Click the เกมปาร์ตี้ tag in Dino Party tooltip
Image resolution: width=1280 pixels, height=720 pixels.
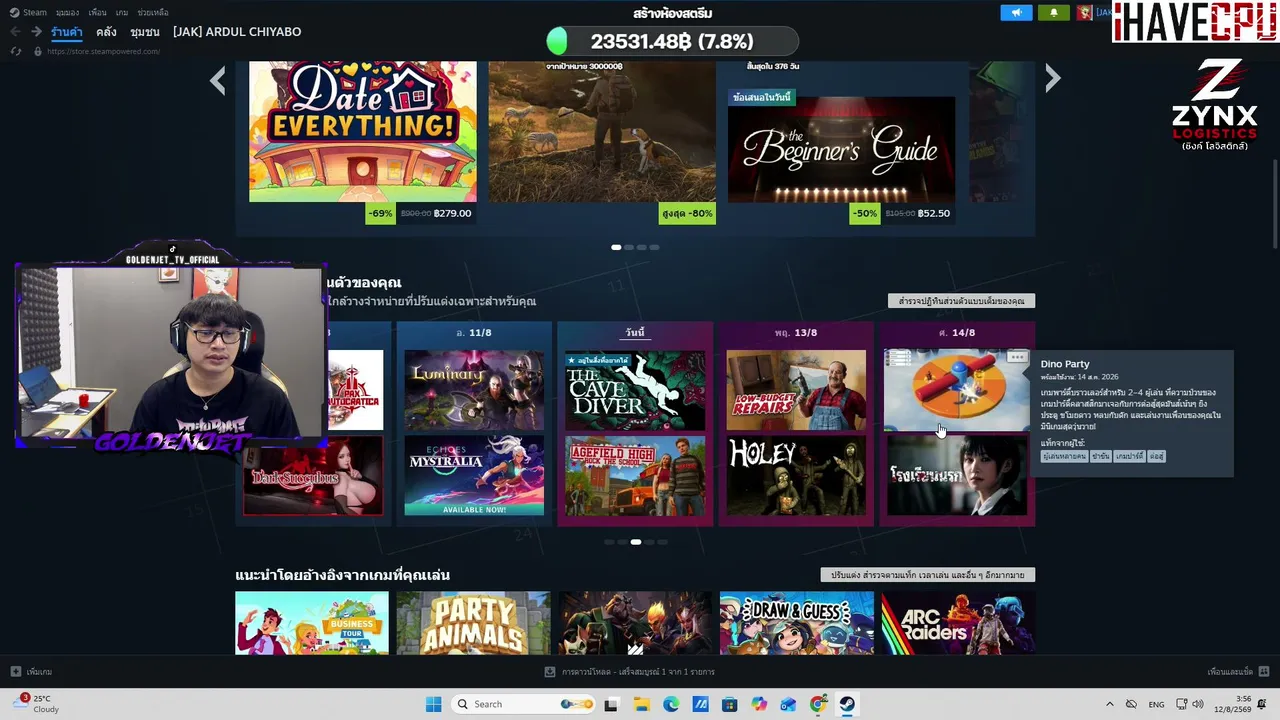click(1129, 456)
